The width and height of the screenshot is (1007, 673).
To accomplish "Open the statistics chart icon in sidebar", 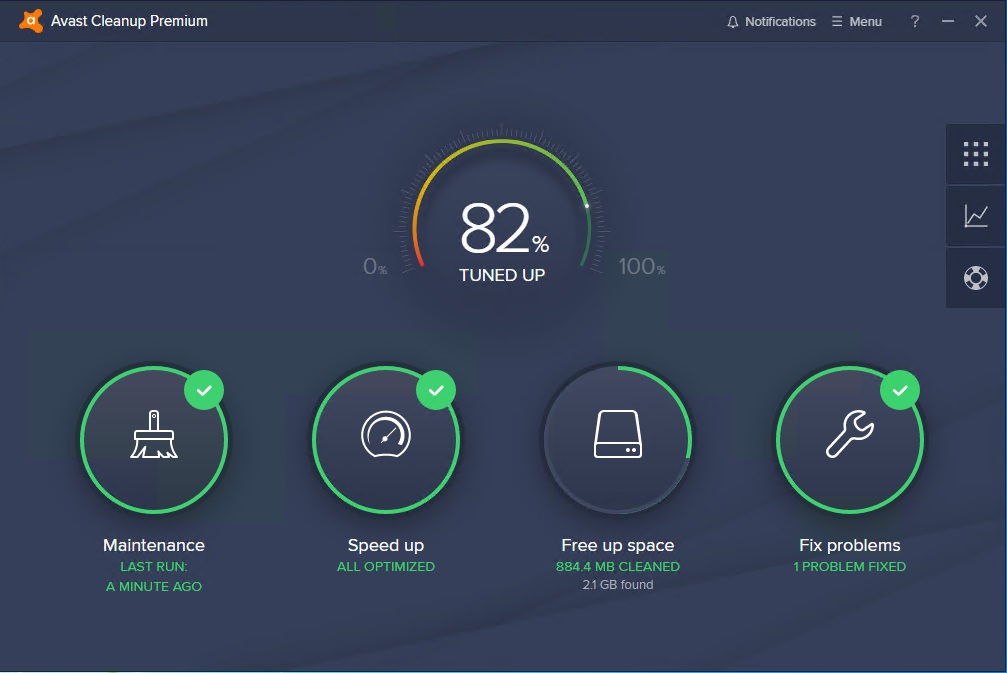I will click(976, 216).
